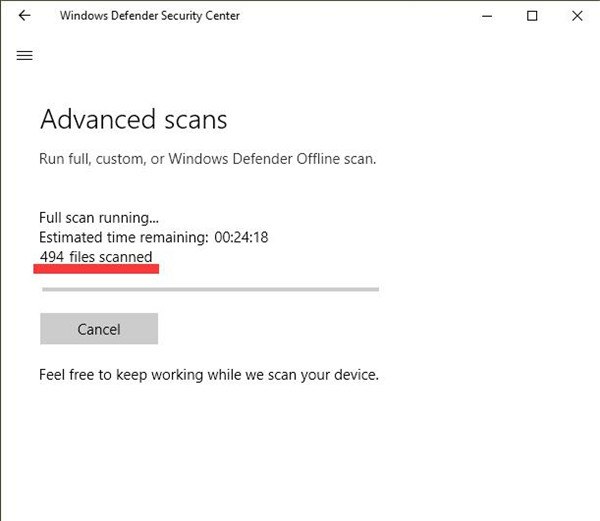This screenshot has width=600, height=521.
Task: Cancel the running full scan
Action: coord(99,329)
